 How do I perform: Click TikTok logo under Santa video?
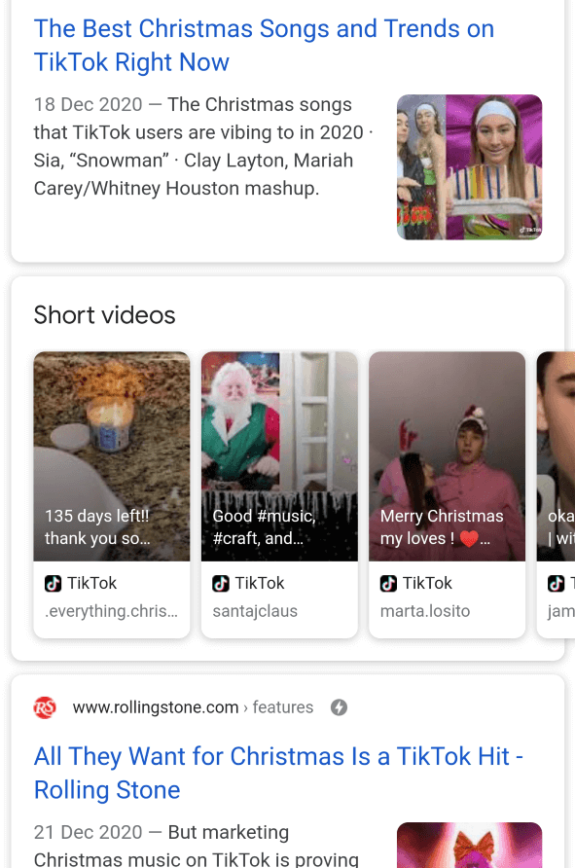pyautogui.click(x=221, y=583)
